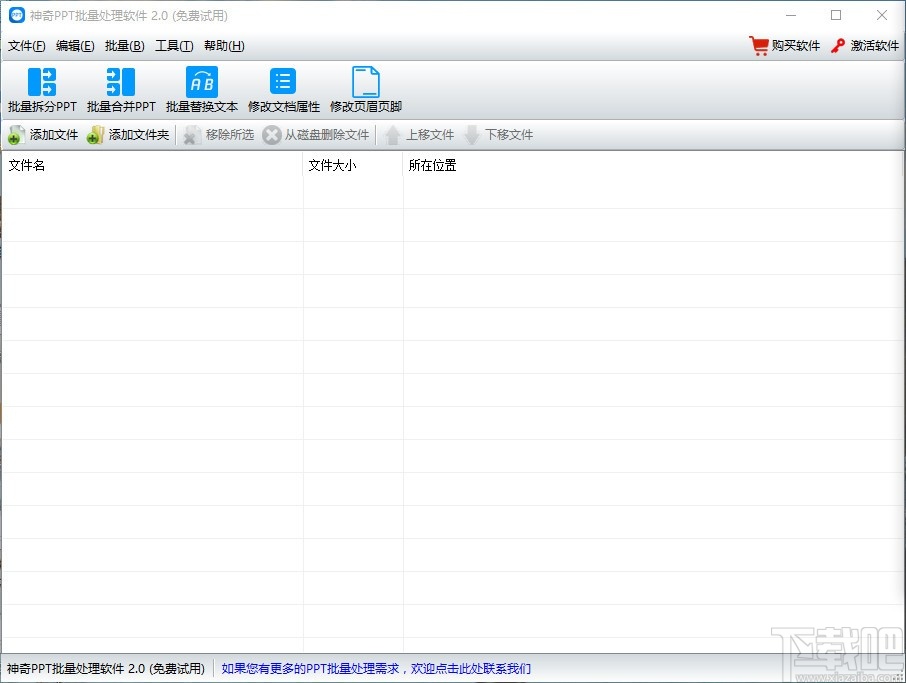Sort by the 文件大小 column header

click(353, 165)
